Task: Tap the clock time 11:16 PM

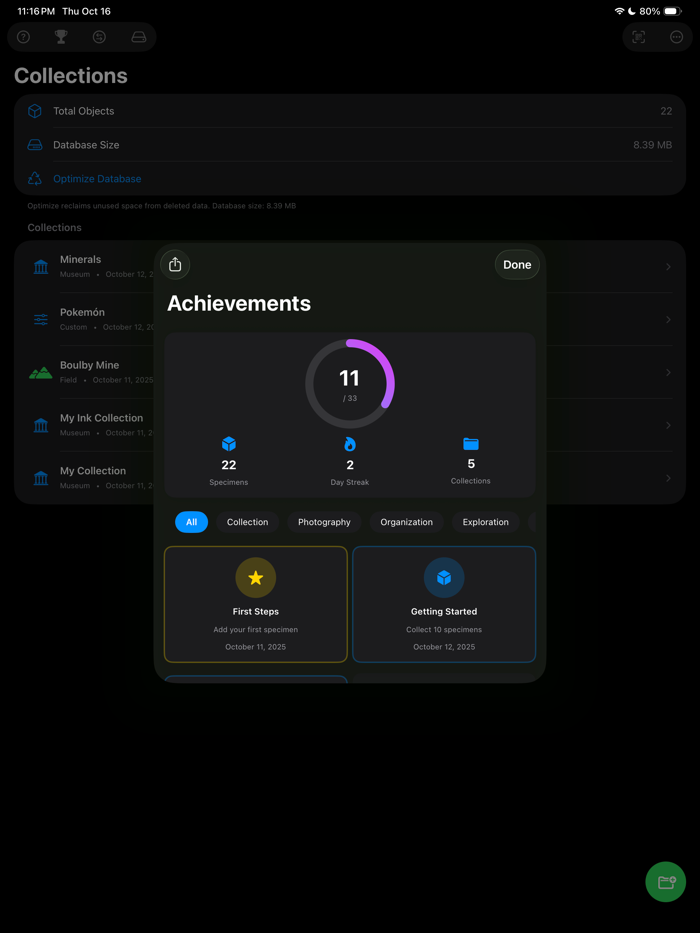Action: click(36, 11)
